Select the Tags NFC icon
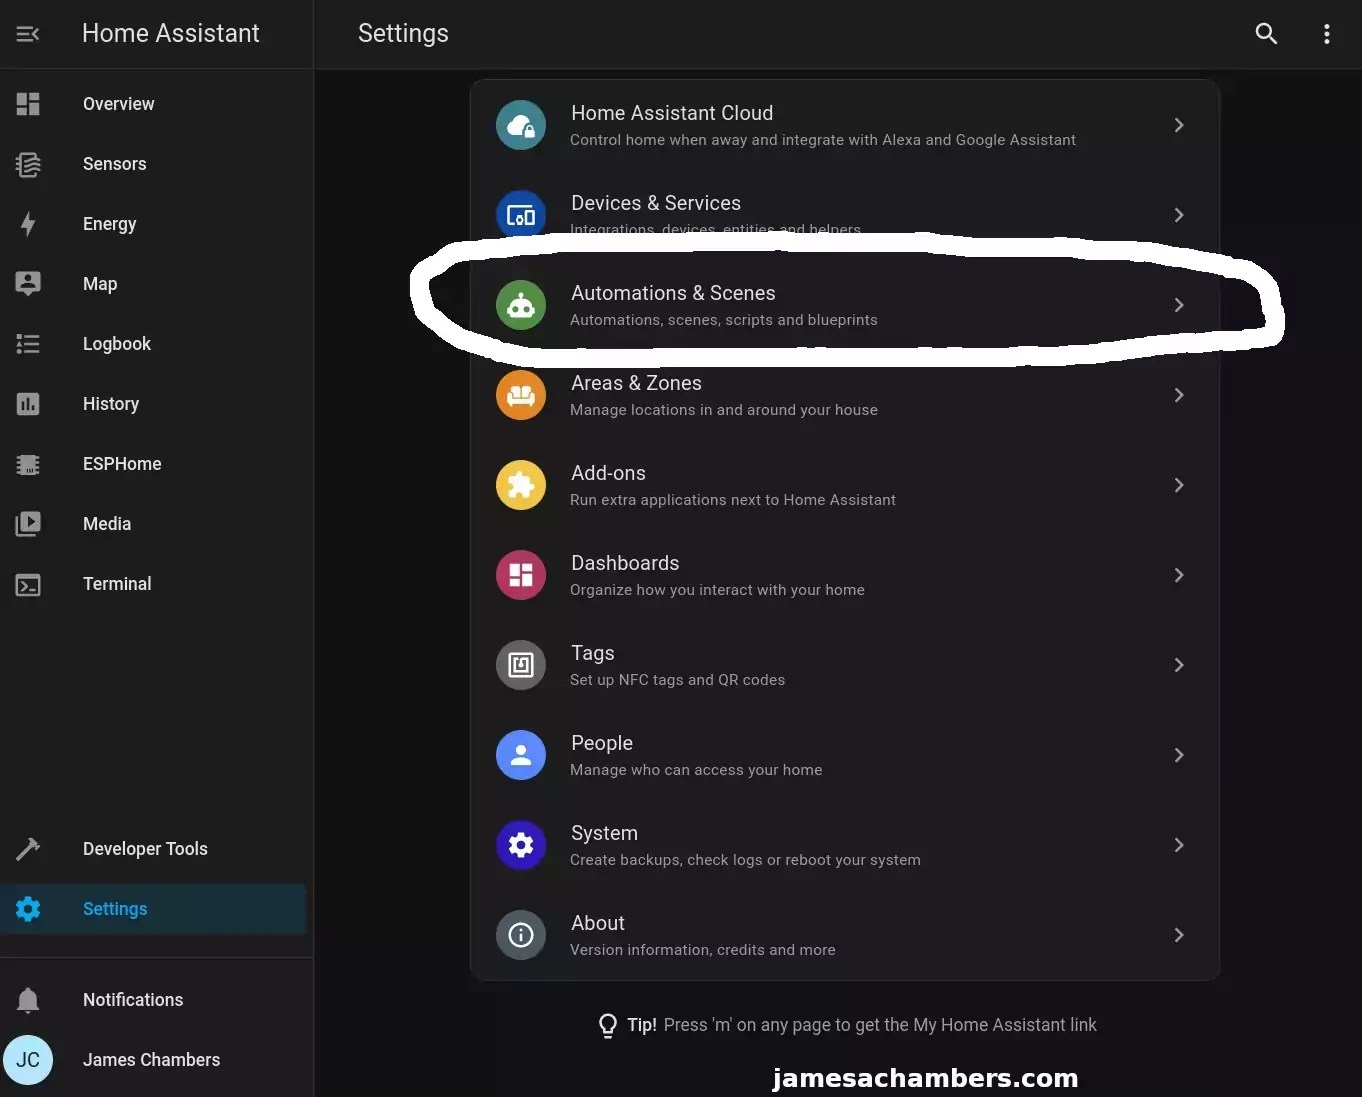 click(520, 665)
